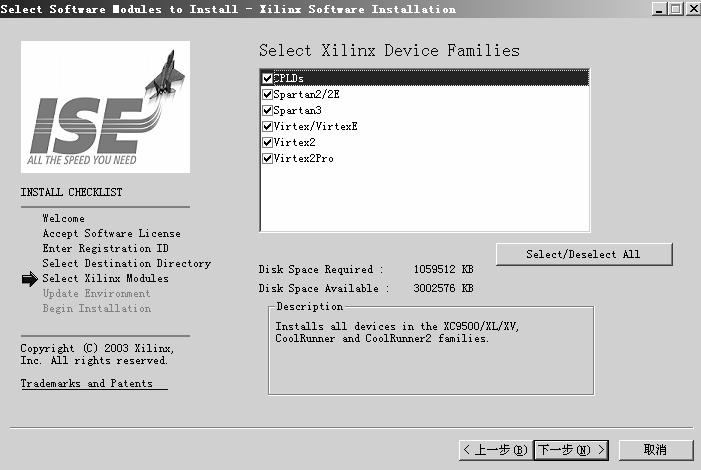
Task: Select the Virtex/VirtexE row label
Action: tap(316, 127)
